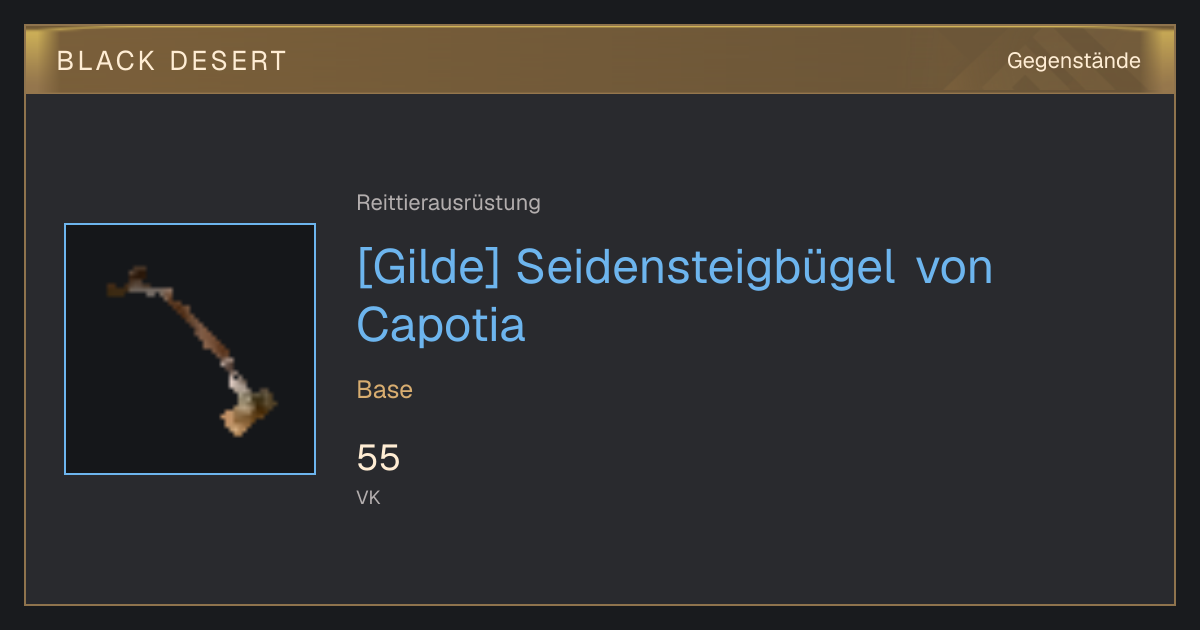Click the silk stirrup item image
Image resolution: width=1200 pixels, height=630 pixels.
pyautogui.click(x=190, y=349)
